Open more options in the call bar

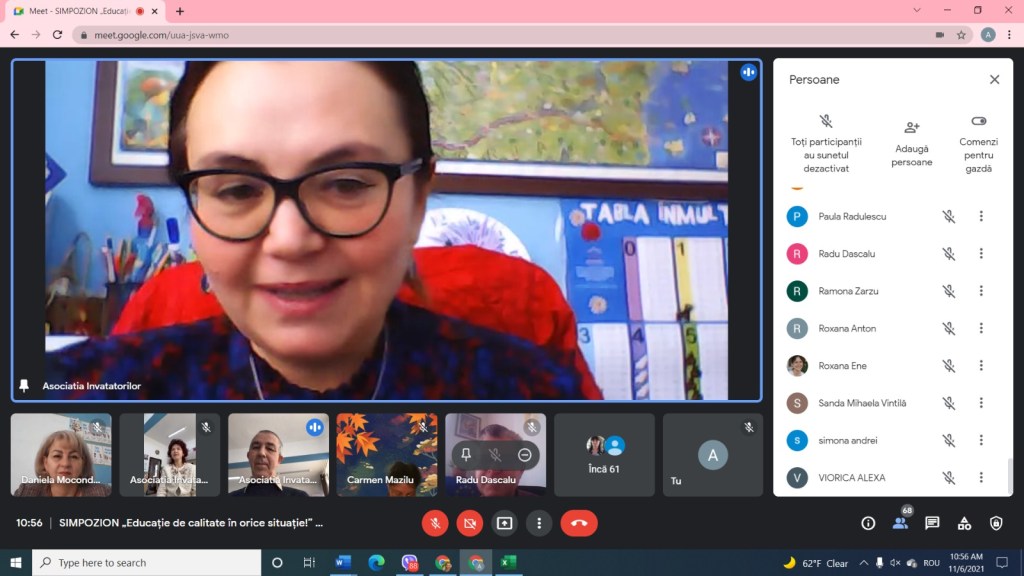(540, 523)
